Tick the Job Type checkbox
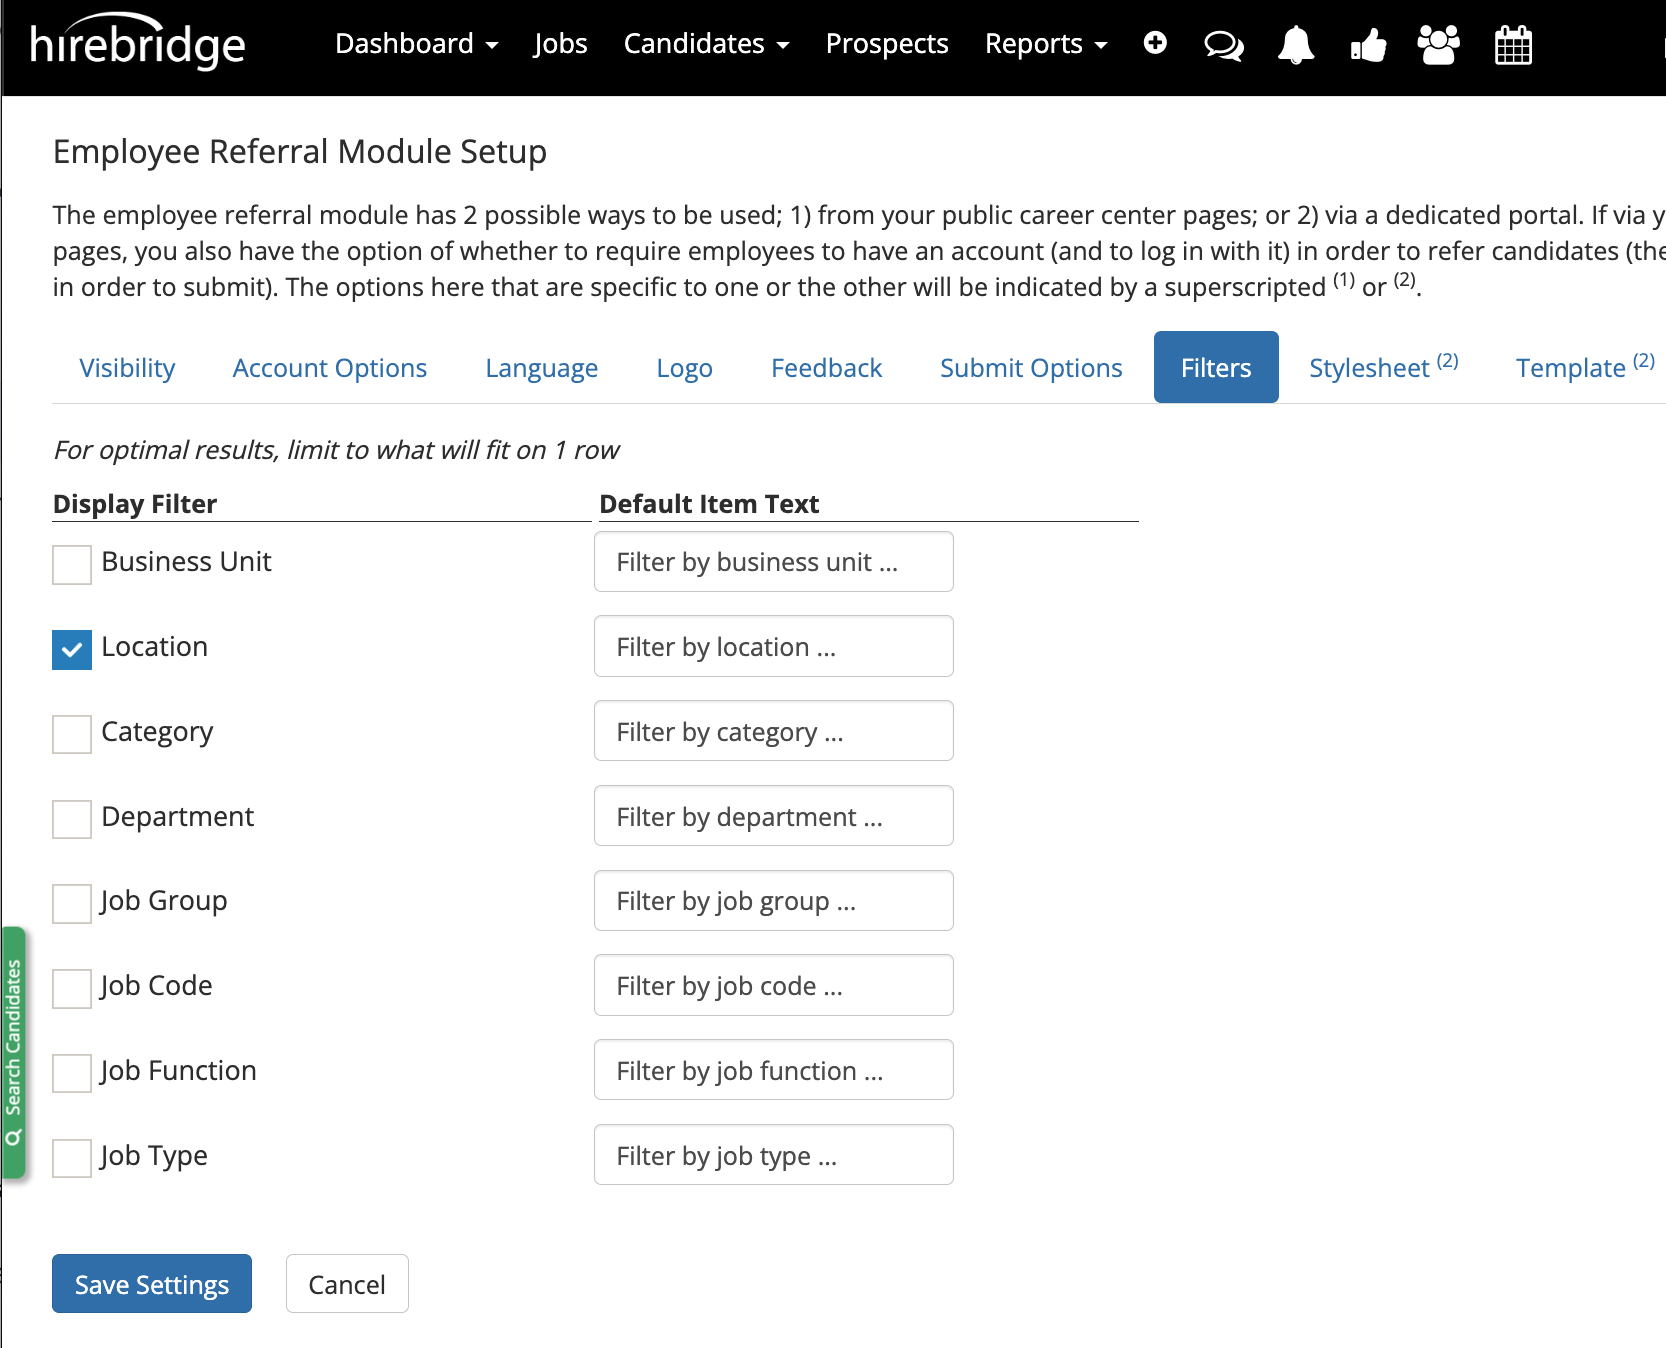This screenshot has height=1348, width=1666. (x=72, y=1159)
